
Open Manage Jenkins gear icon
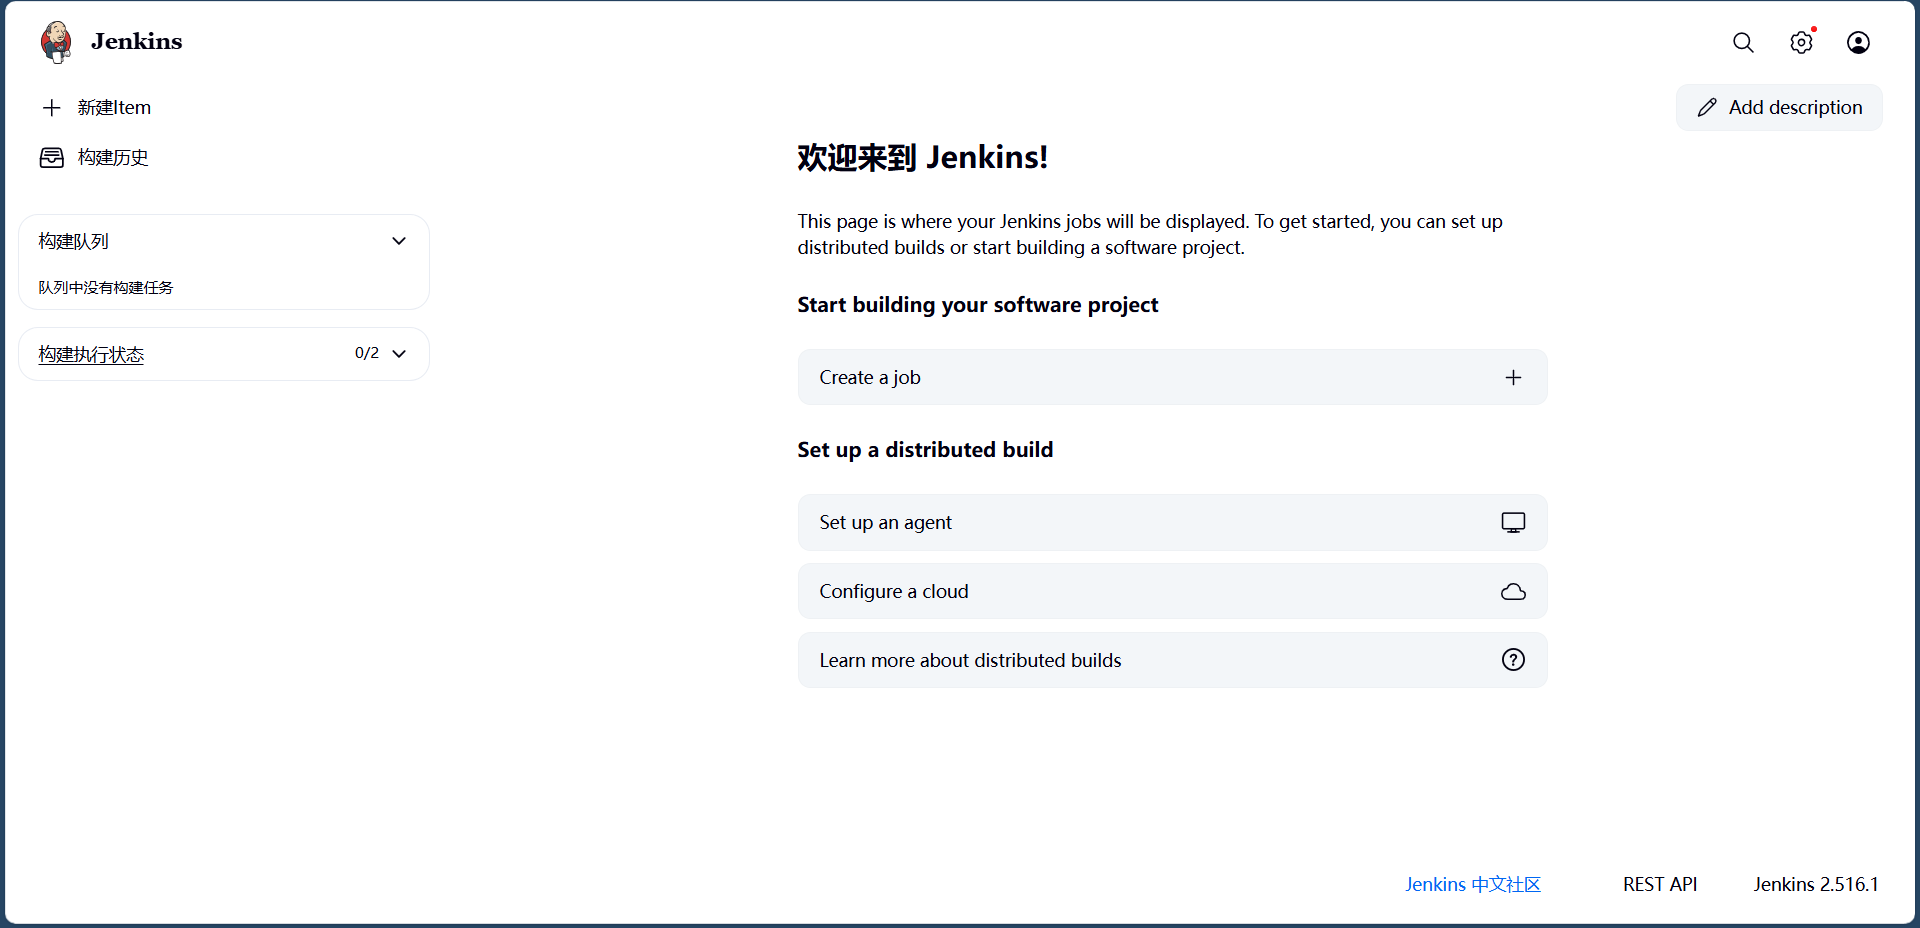[1801, 42]
